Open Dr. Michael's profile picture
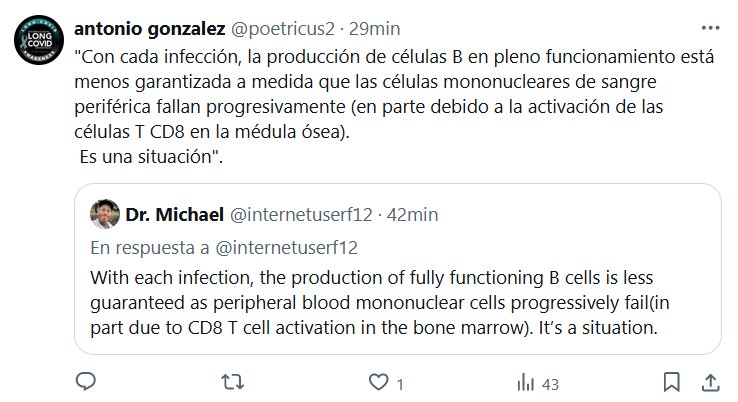738x402 pixels. [x=105, y=214]
